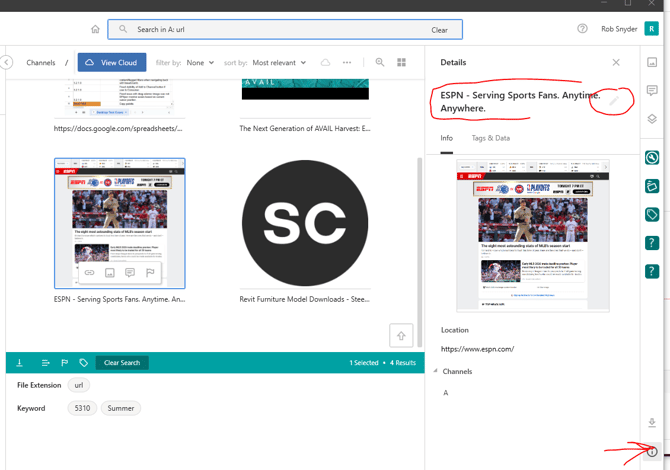Open the filter by None dropdown
The width and height of the screenshot is (670, 470).
199,63
